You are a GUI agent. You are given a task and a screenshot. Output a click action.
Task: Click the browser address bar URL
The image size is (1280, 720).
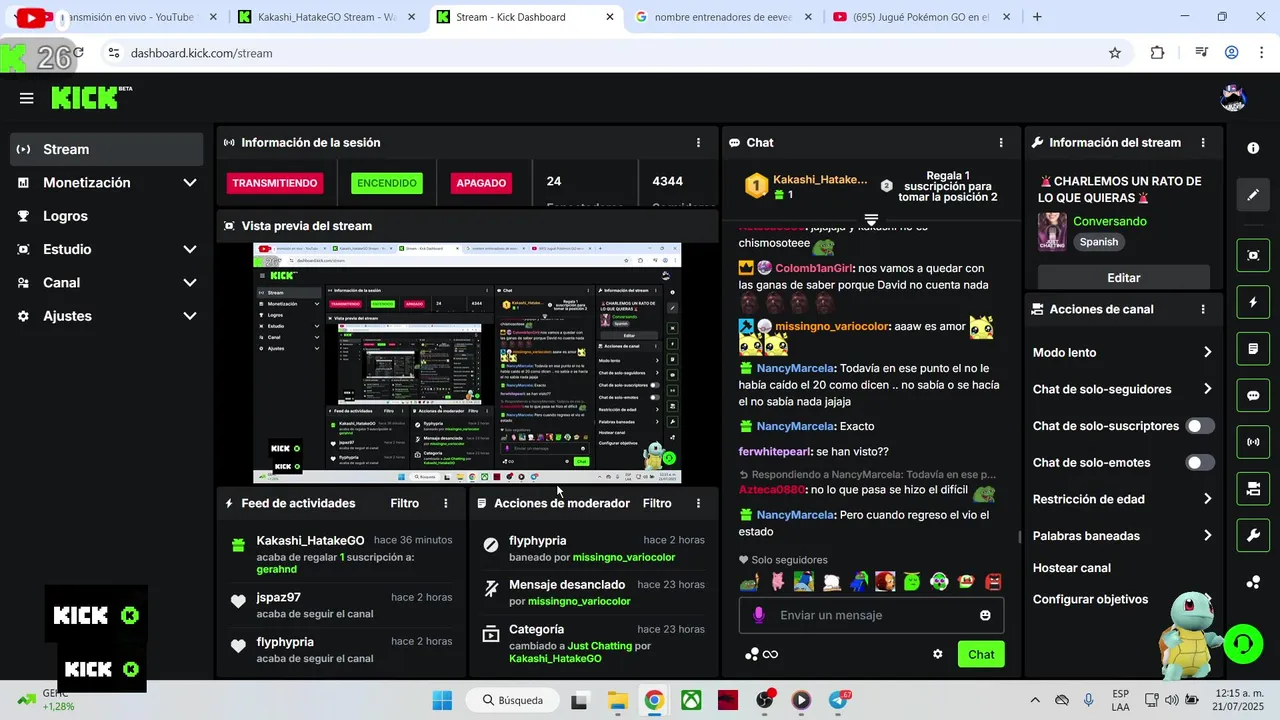pos(202,53)
